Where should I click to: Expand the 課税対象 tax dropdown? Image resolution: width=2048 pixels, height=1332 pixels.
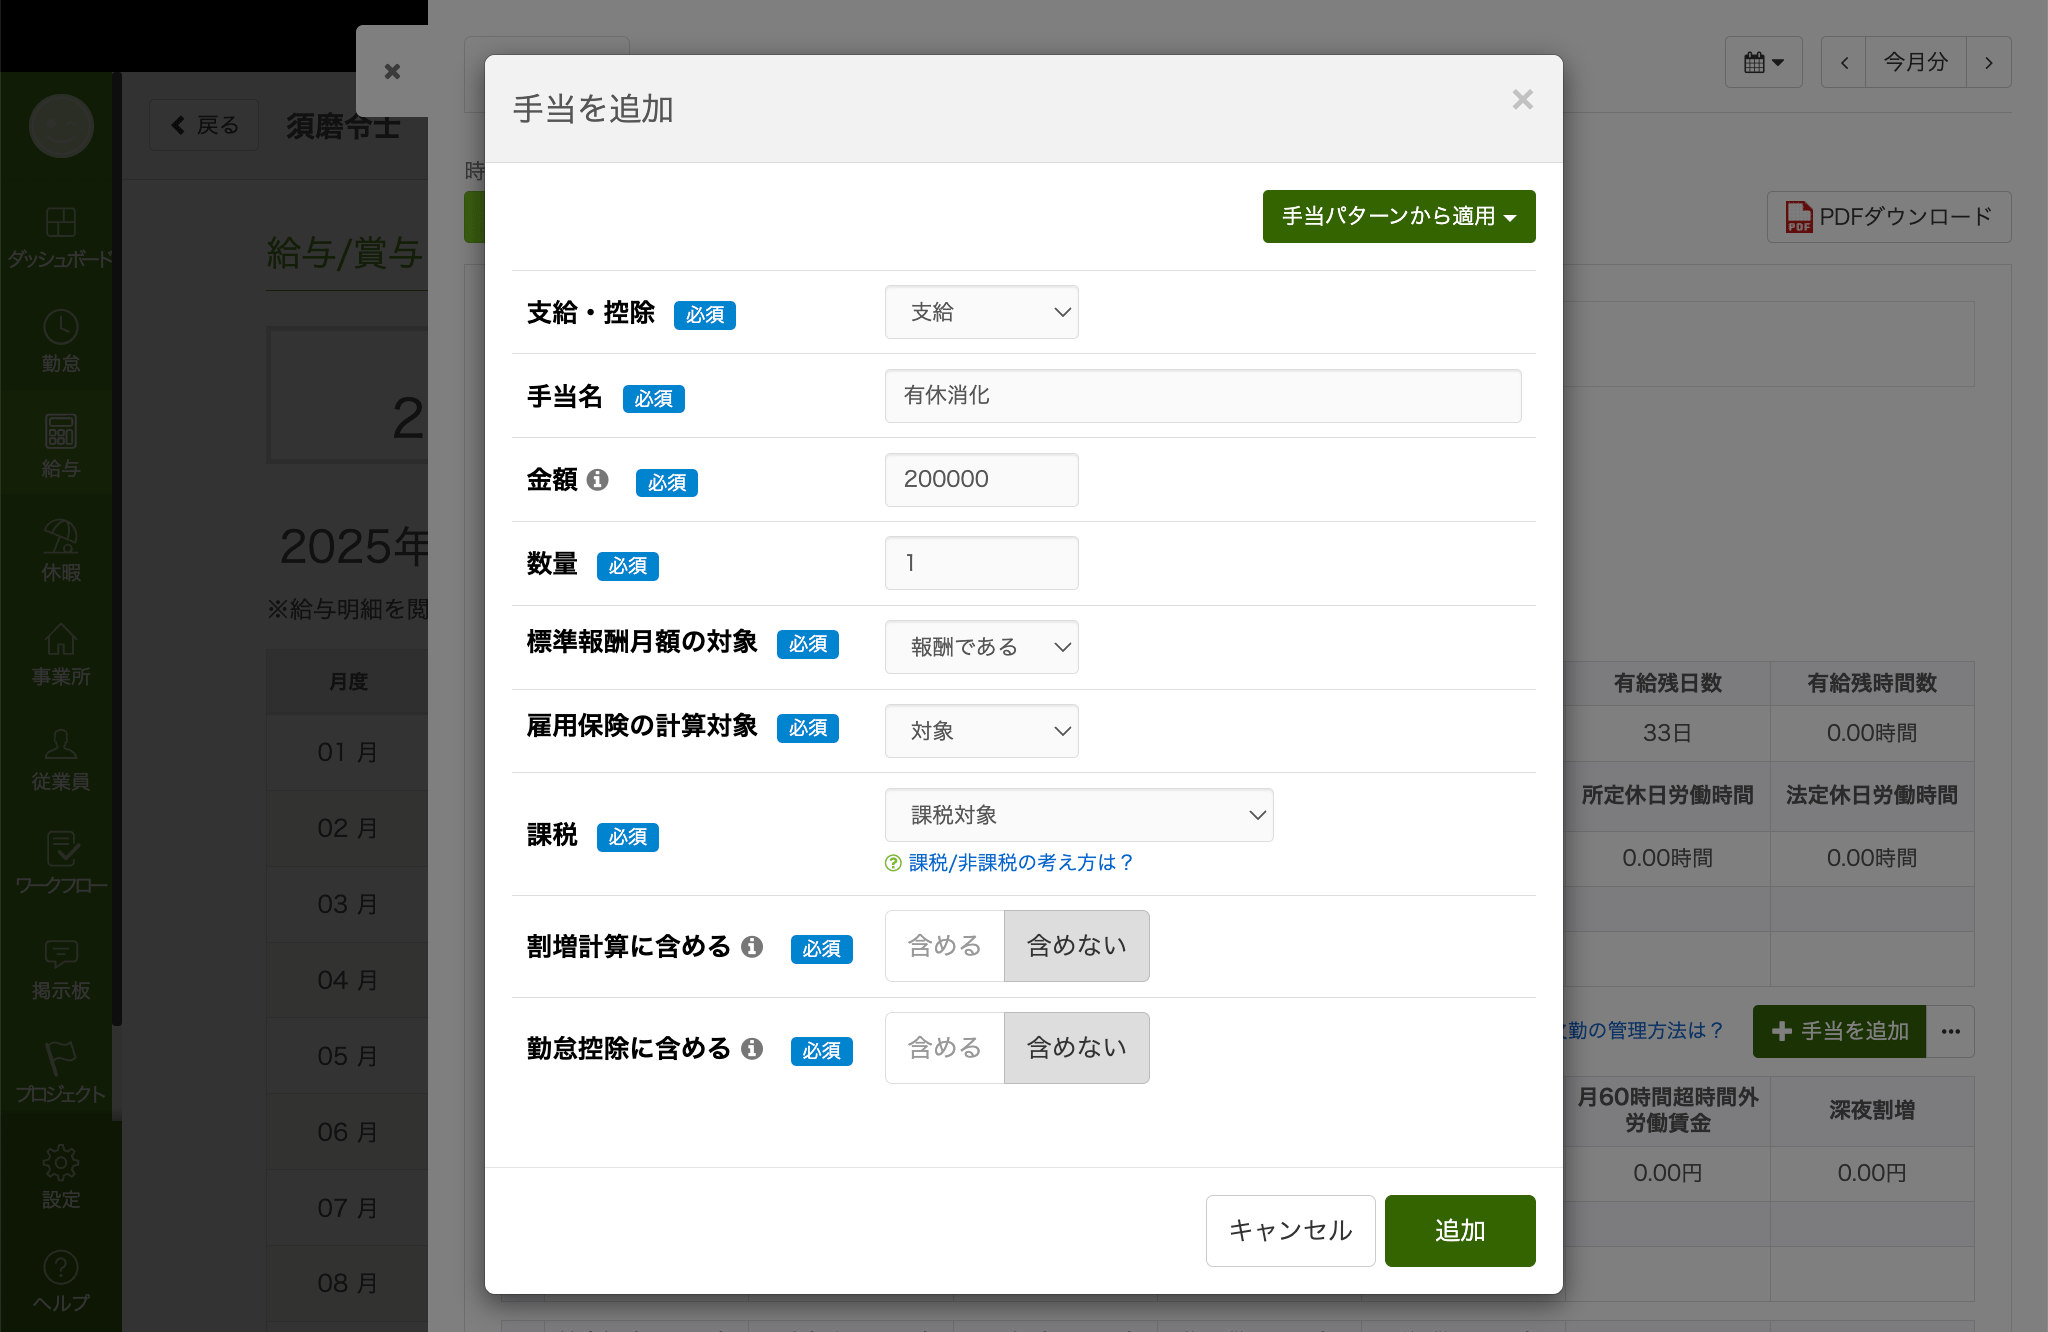point(1078,815)
